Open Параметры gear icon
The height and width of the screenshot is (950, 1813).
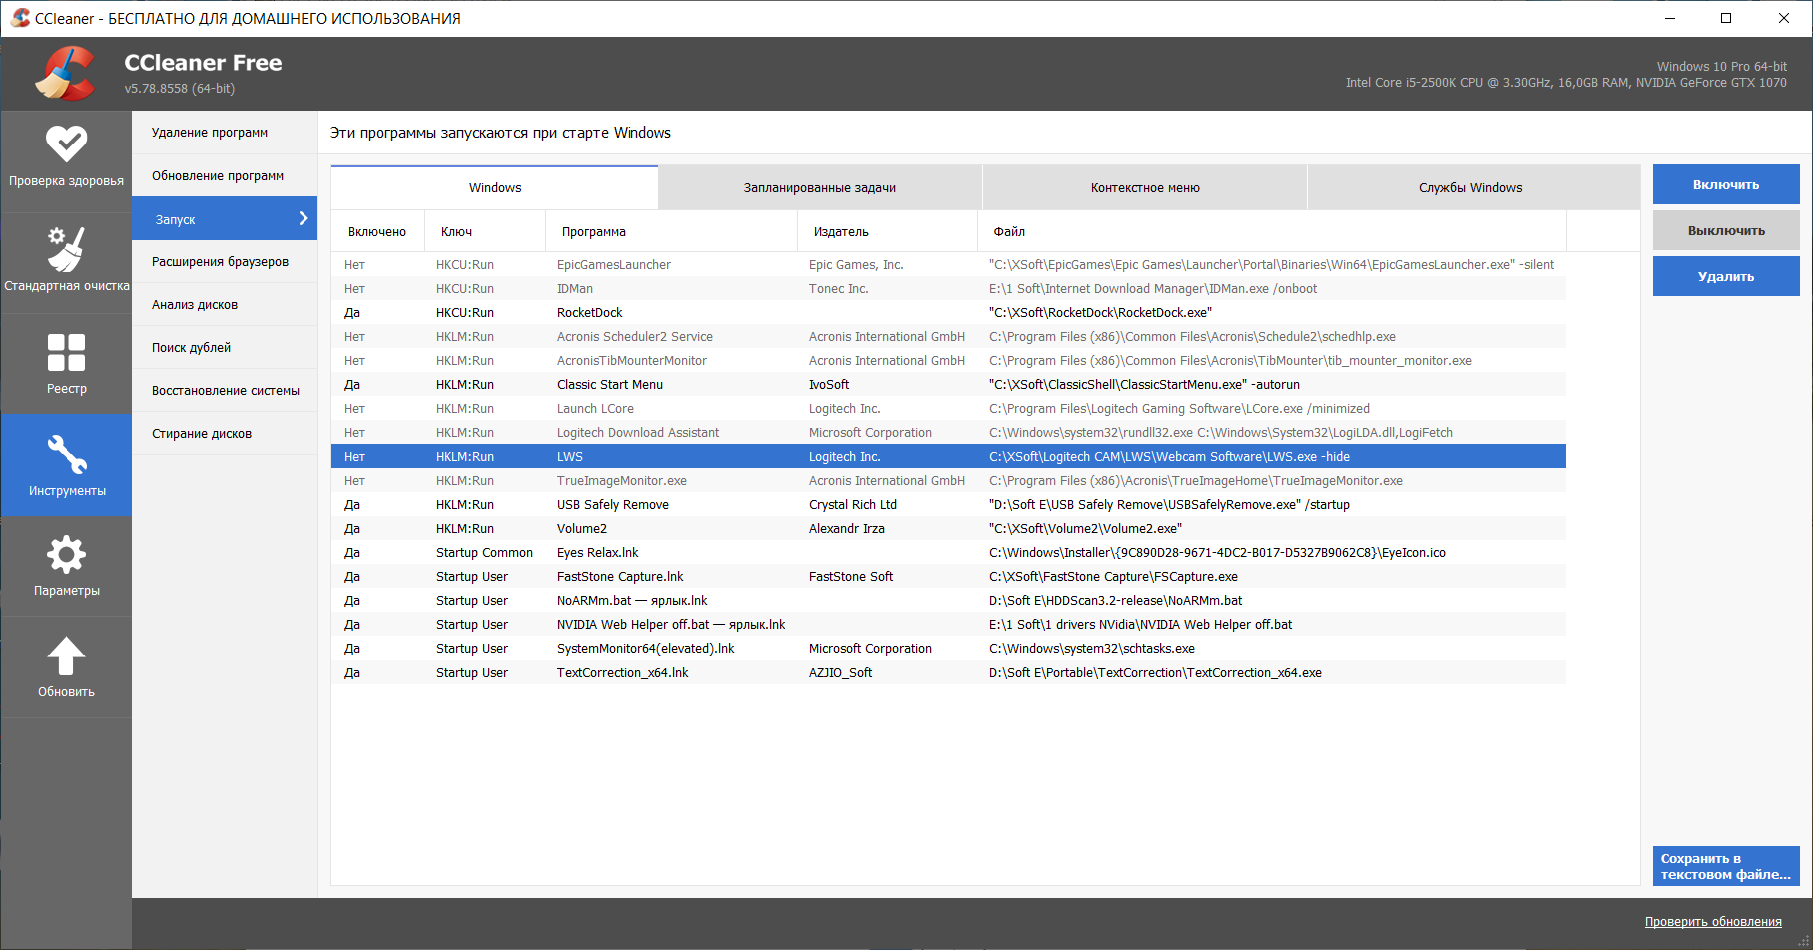pyautogui.click(x=66, y=555)
